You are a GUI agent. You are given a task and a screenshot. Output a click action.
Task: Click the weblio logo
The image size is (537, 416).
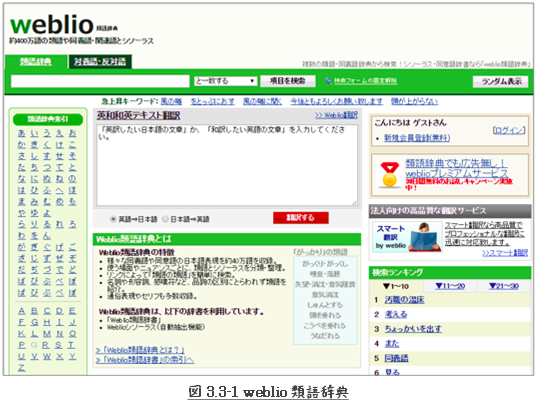click(x=51, y=24)
